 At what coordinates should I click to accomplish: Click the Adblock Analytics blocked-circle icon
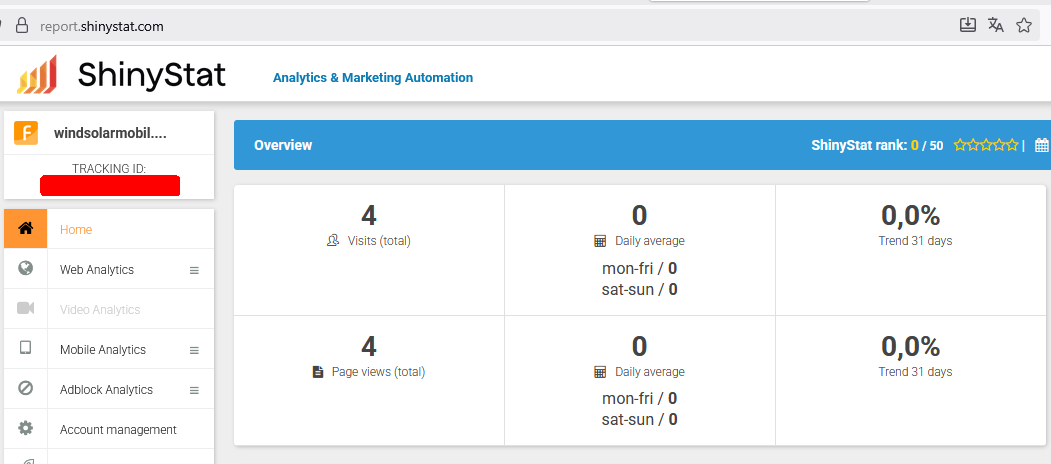point(26,389)
